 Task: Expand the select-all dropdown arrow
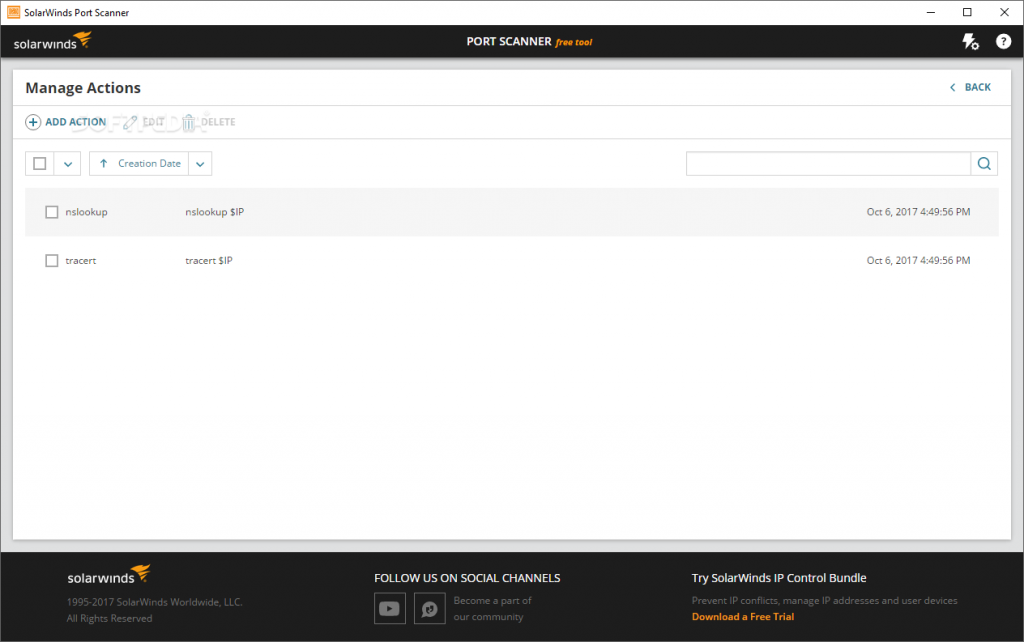tap(67, 164)
